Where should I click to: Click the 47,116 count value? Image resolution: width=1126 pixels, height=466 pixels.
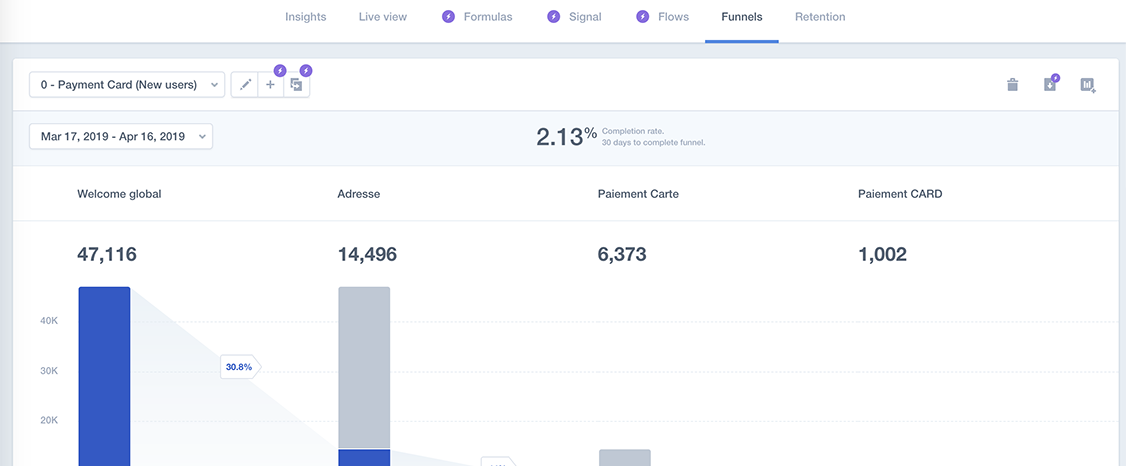[x=106, y=254]
